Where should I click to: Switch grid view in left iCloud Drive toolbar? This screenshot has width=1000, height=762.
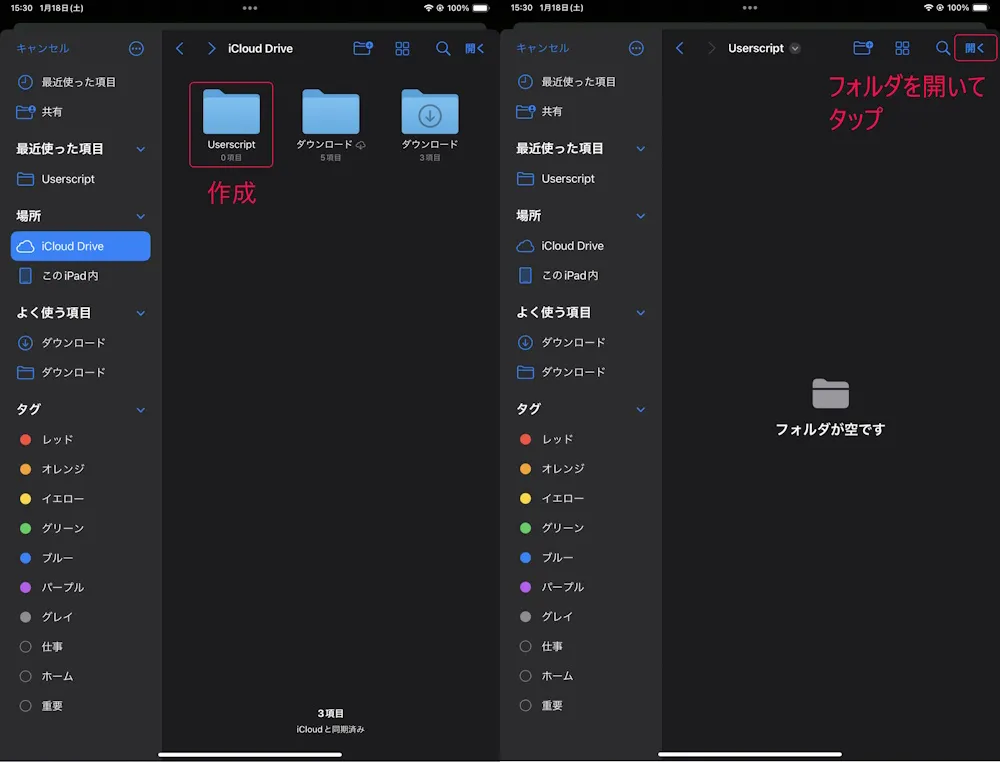pos(402,48)
